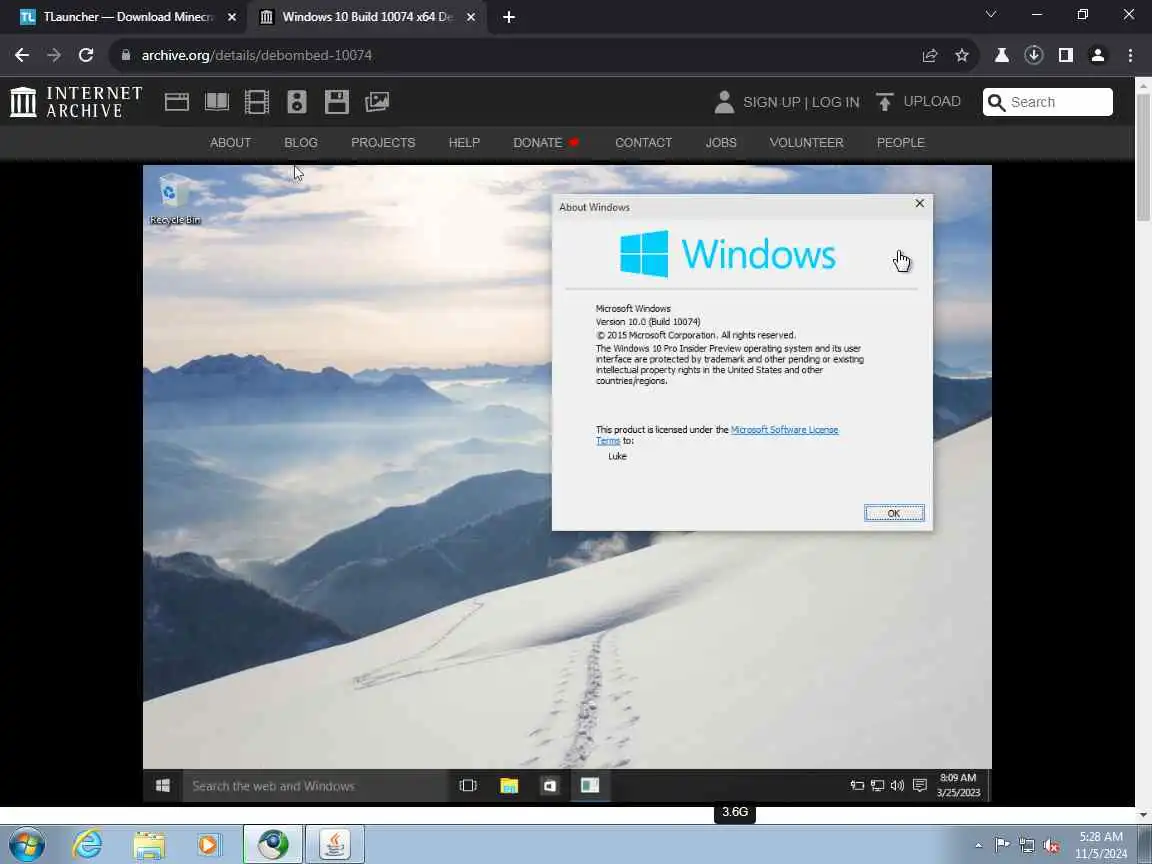Click SIGN UP link
Screen dimensions: 1152x864
point(771,102)
